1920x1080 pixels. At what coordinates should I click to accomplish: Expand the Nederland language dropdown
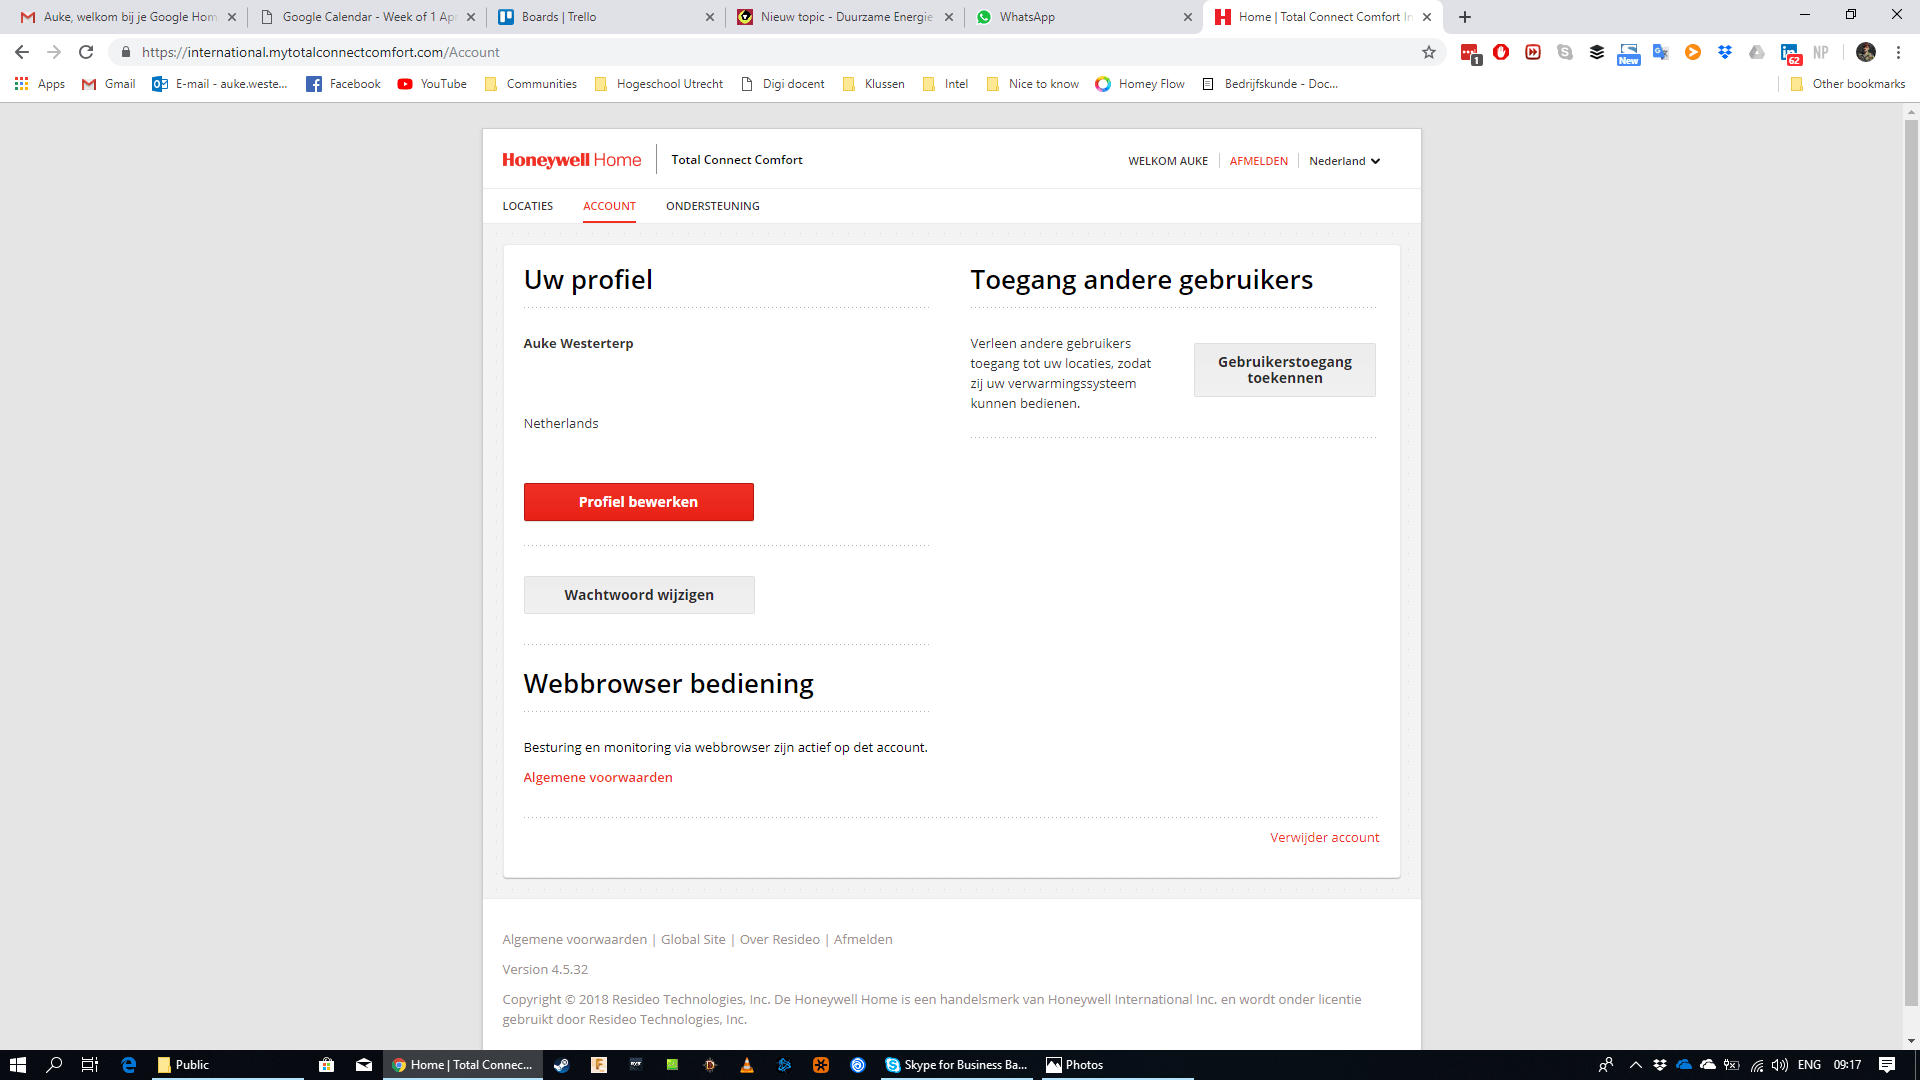tap(1344, 161)
